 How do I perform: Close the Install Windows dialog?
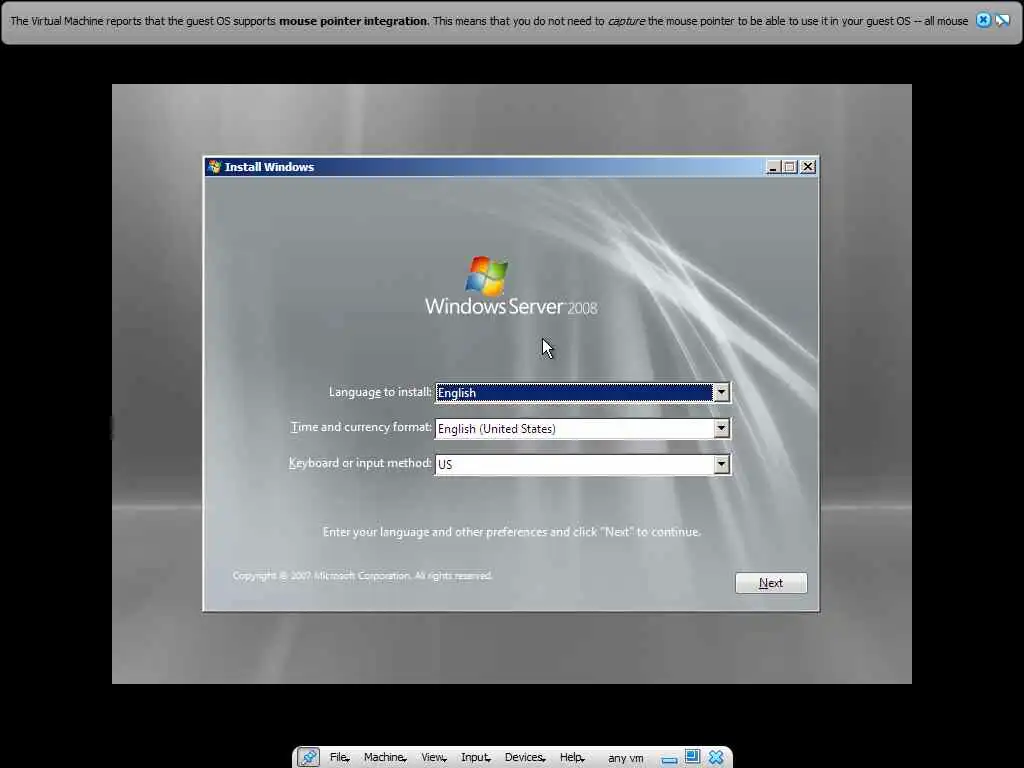point(808,167)
